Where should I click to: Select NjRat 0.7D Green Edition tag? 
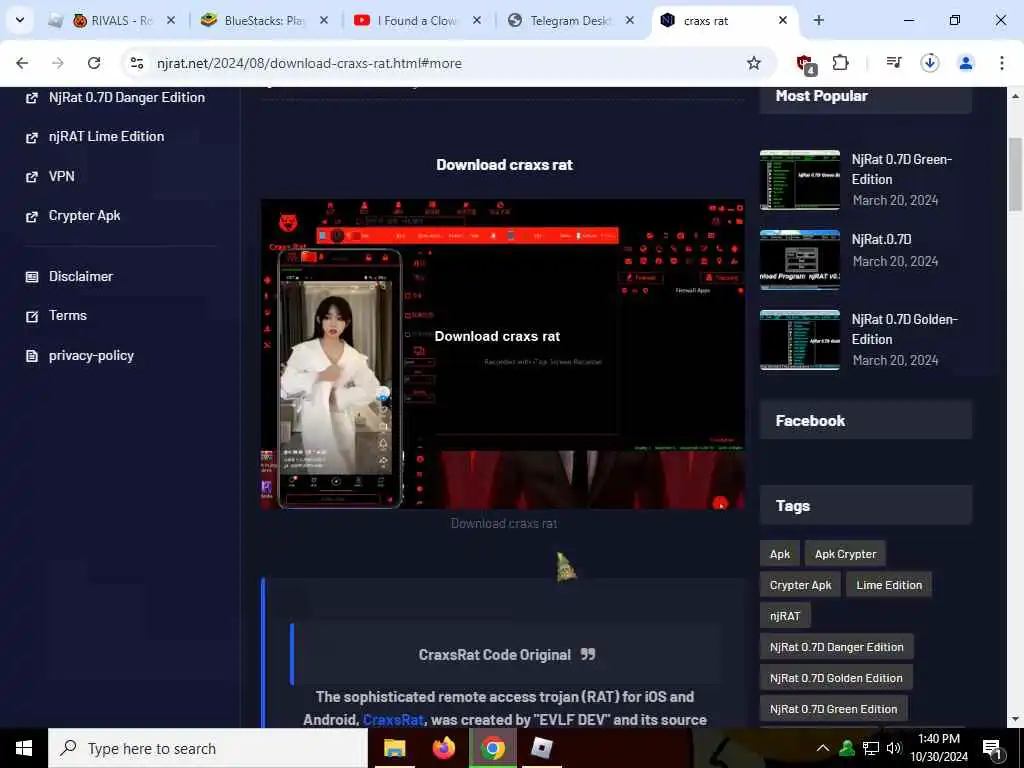pos(833,709)
